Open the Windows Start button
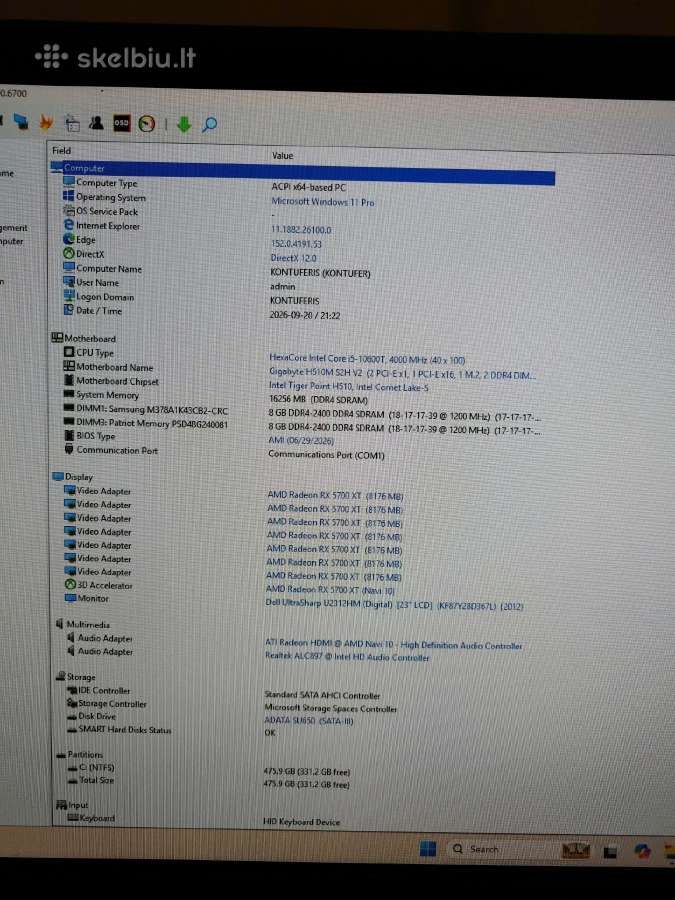Image resolution: width=675 pixels, height=900 pixels. pyautogui.click(x=428, y=848)
